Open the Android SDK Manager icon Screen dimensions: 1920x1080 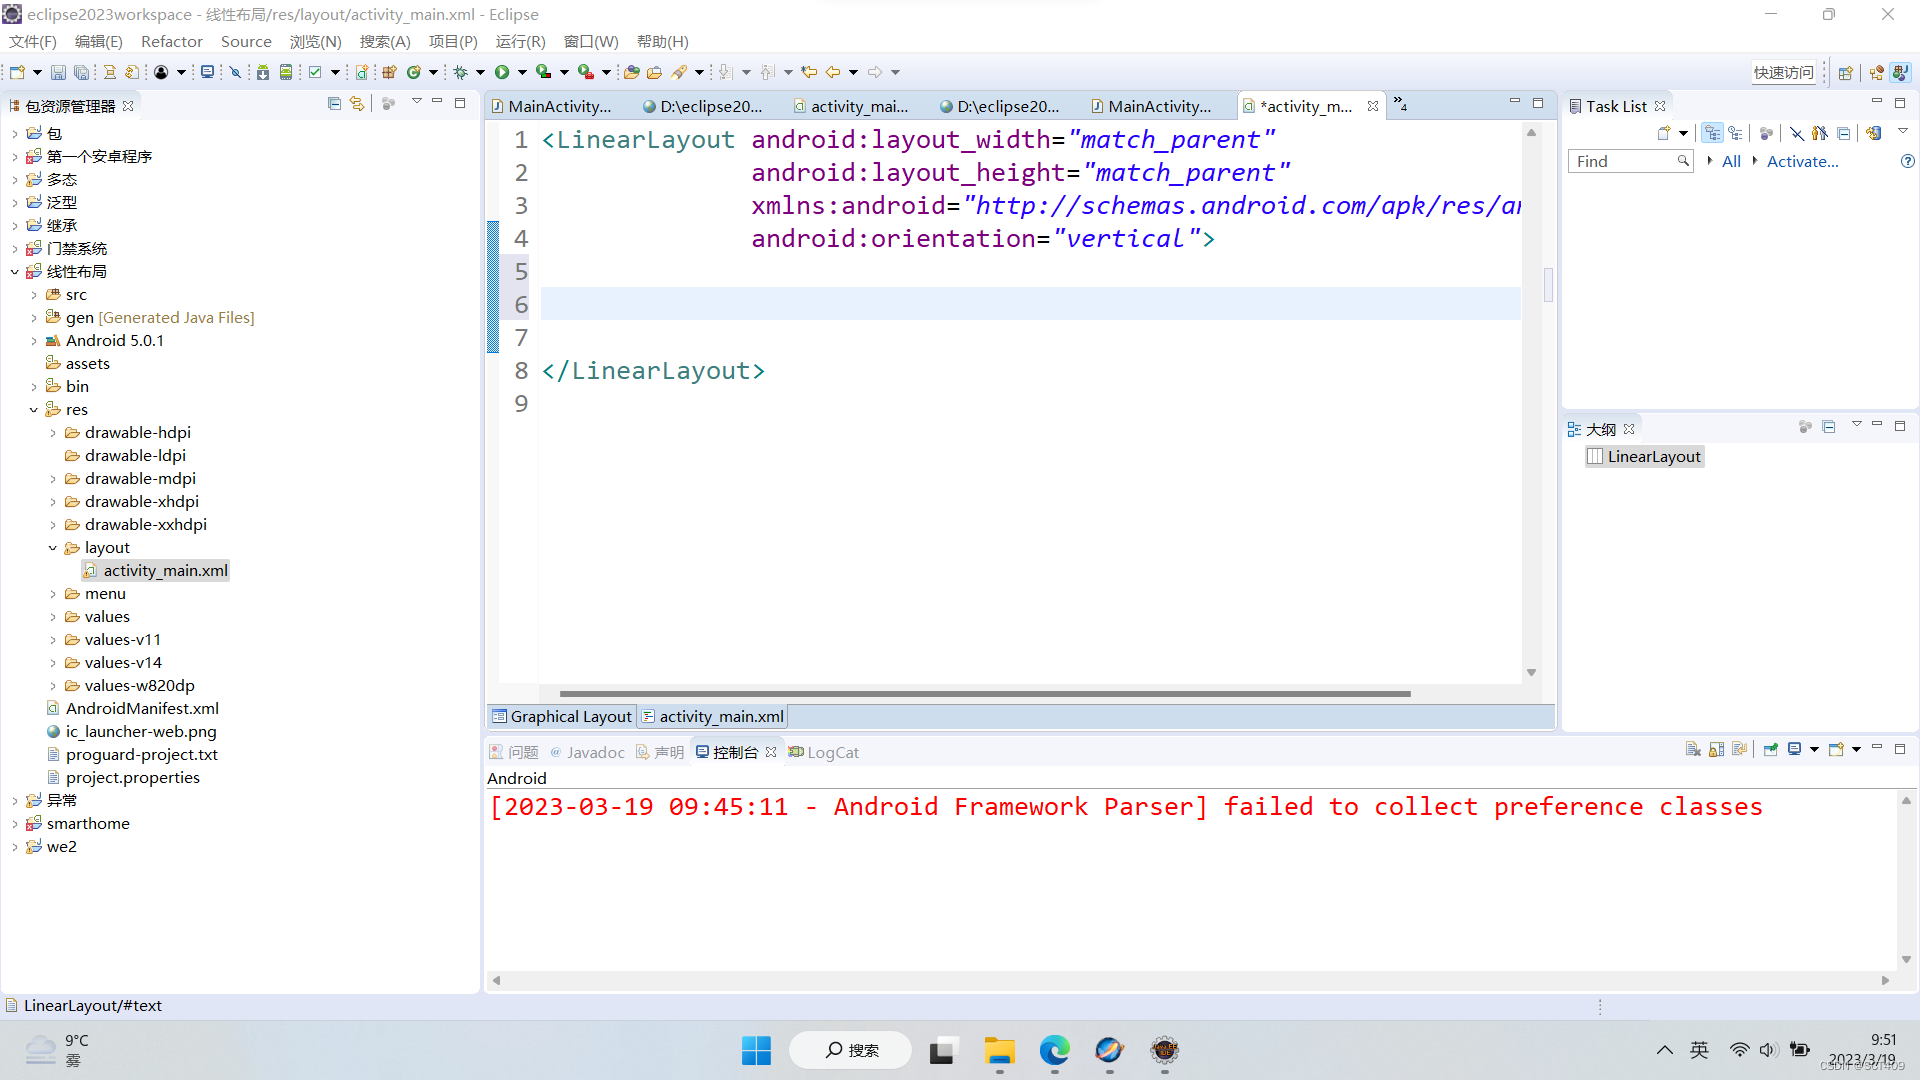pos(263,72)
